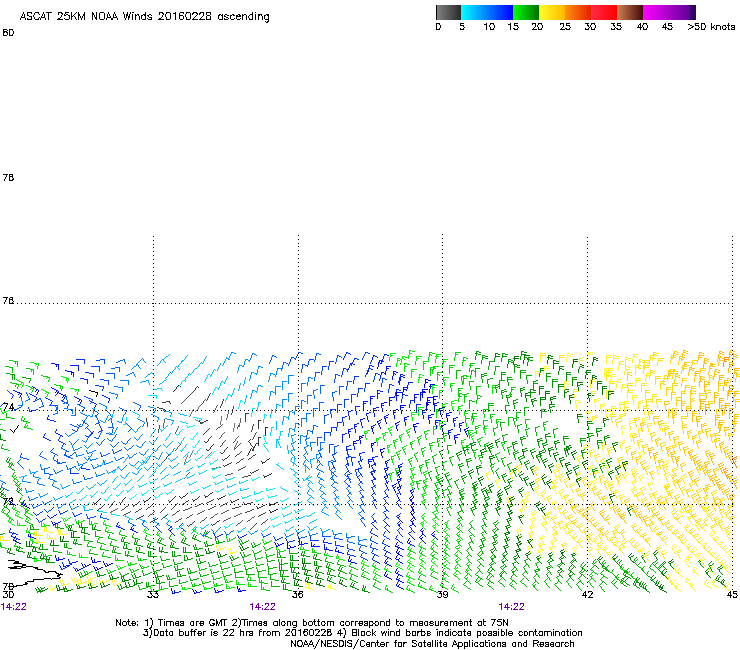
Task: Click the chart title 'ASCAT 25KM NOAA Winds 20160228 ascending'
Action: click(144, 17)
